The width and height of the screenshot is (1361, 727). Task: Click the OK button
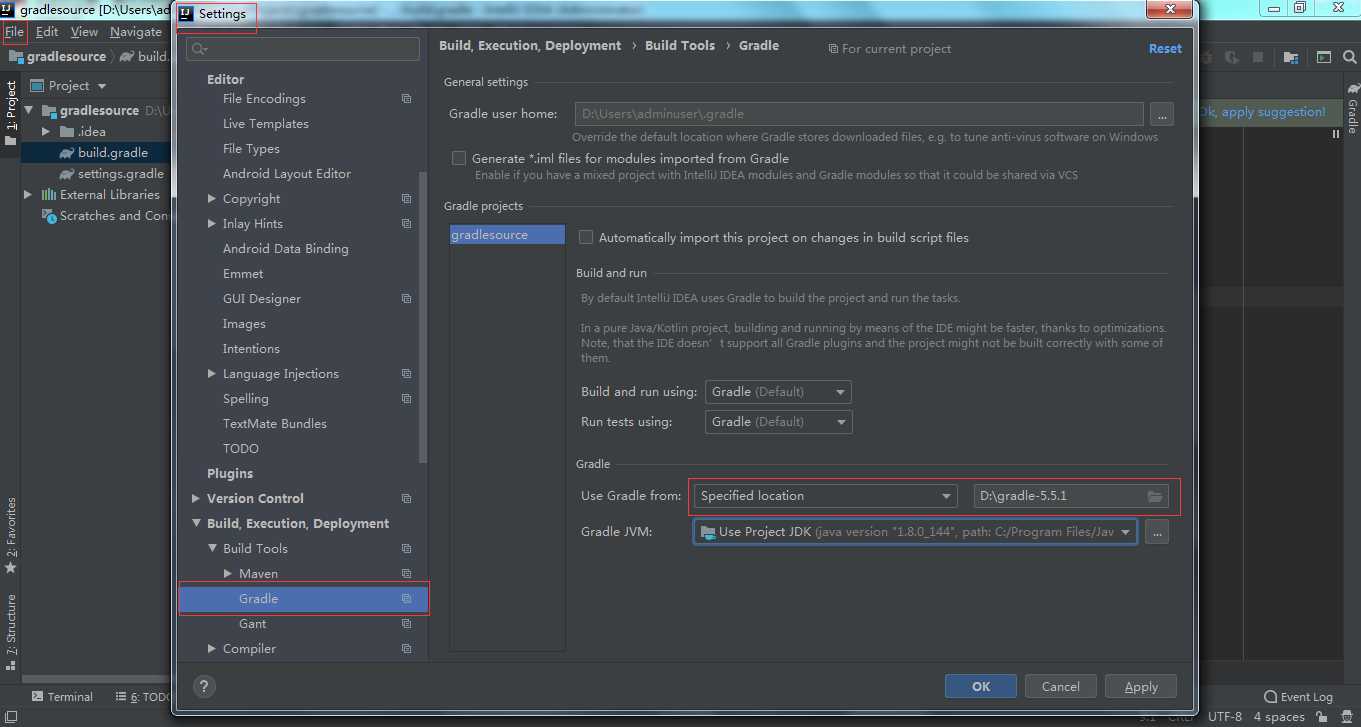pyautogui.click(x=981, y=686)
